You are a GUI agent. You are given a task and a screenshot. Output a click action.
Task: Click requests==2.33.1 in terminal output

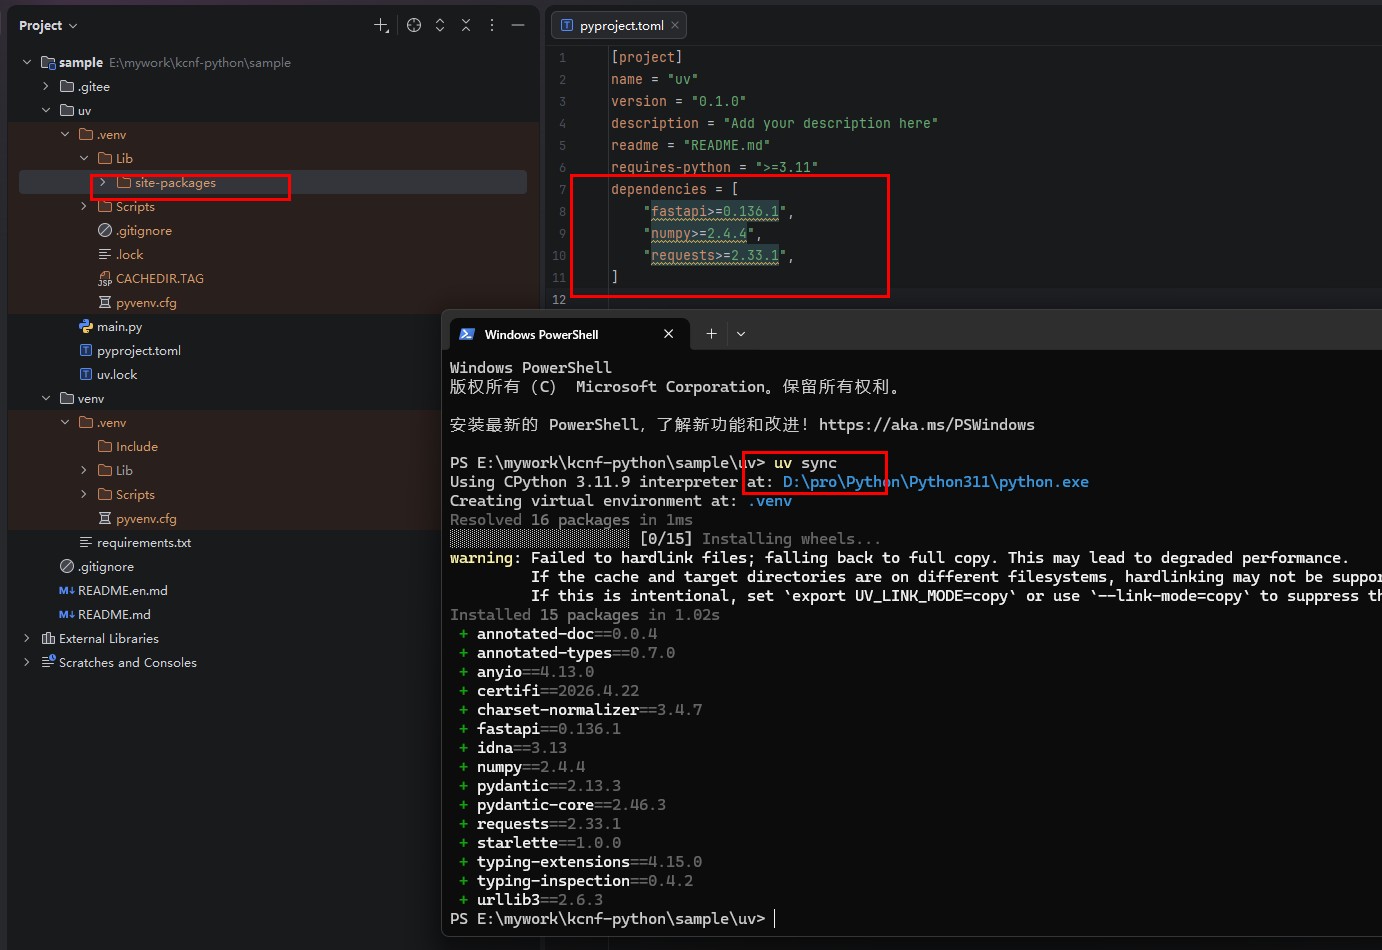click(549, 824)
